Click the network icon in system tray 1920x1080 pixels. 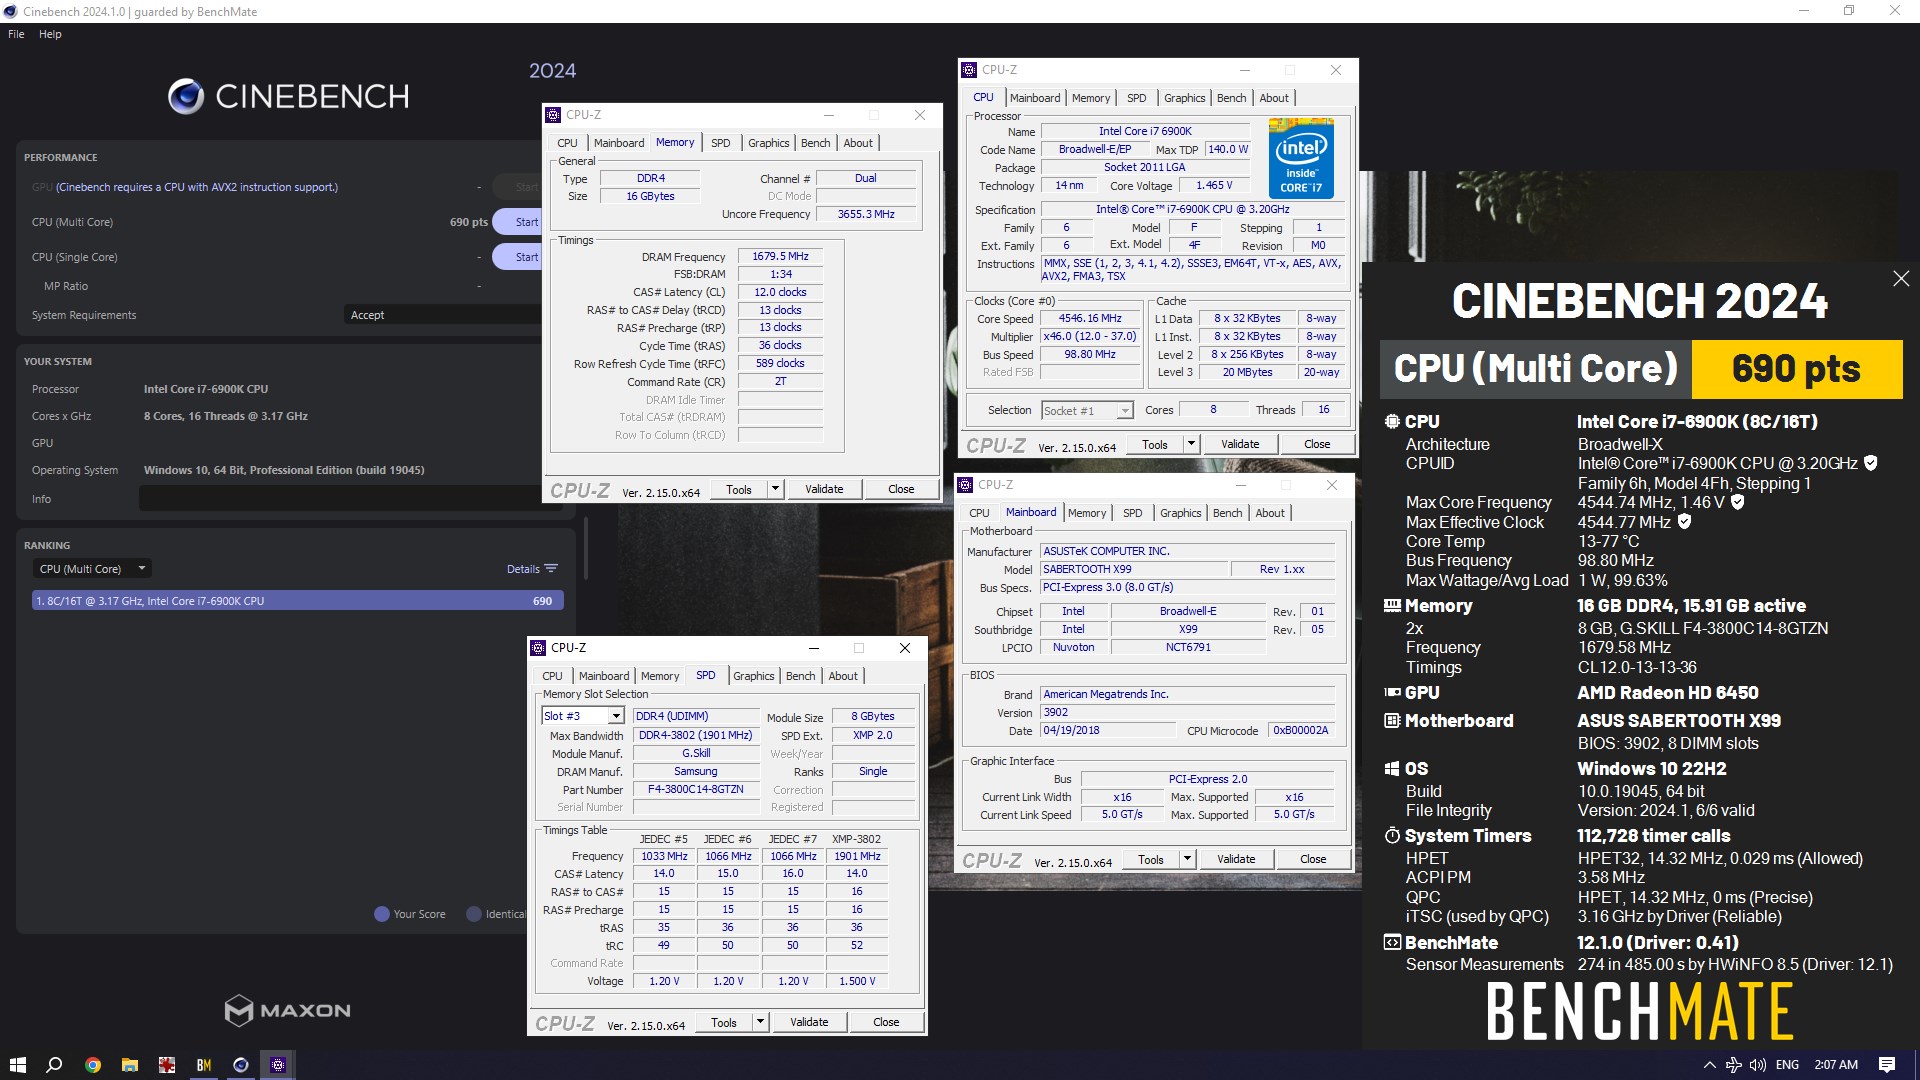tap(1734, 1065)
